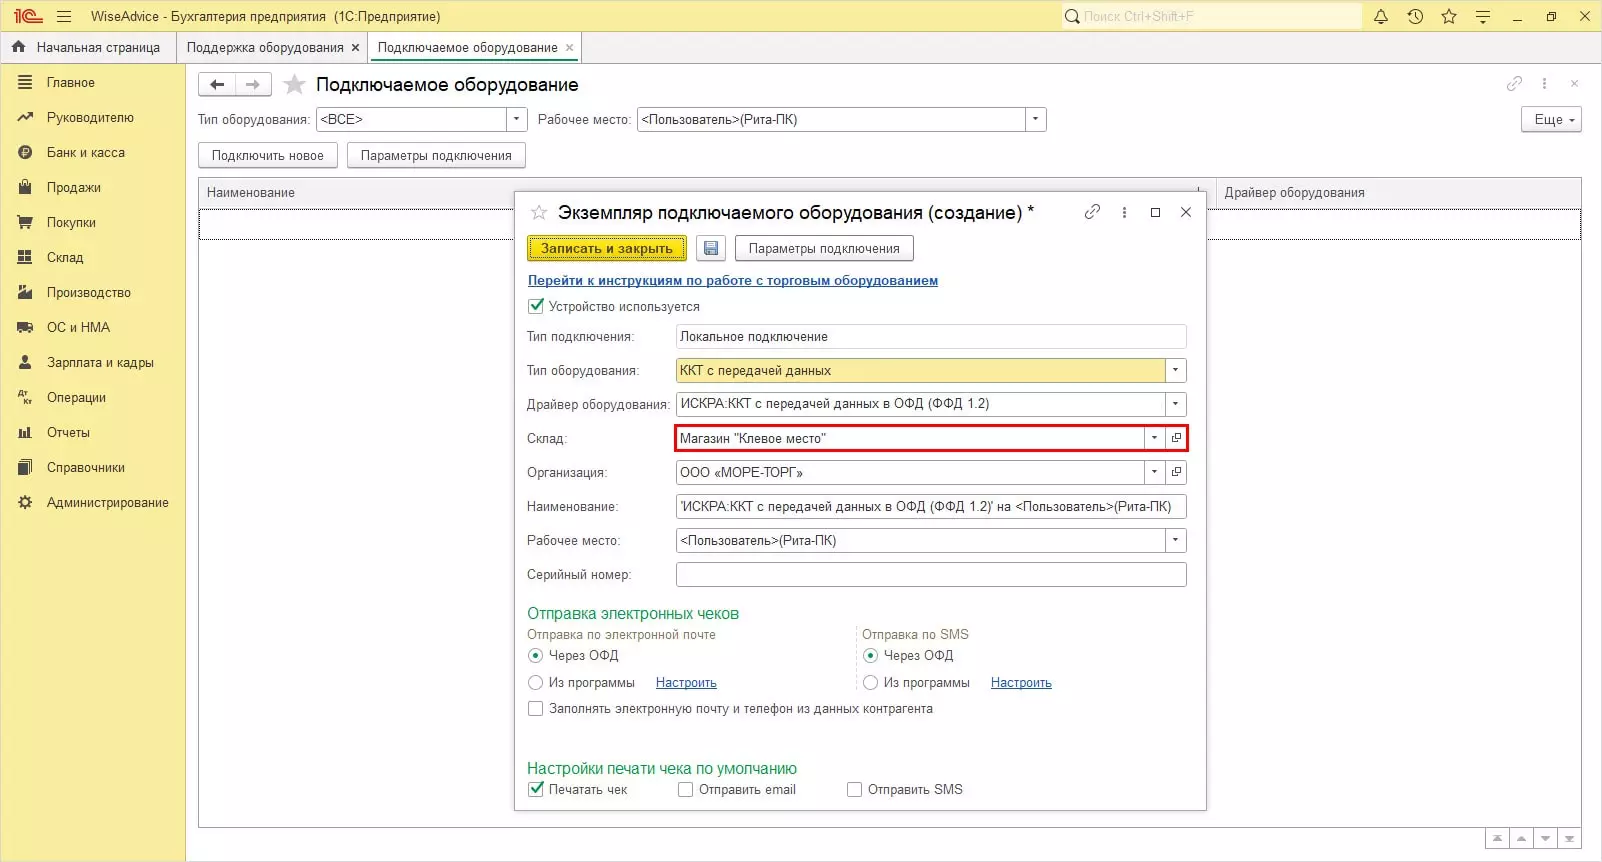Click Записать и закрыть button
The height and width of the screenshot is (862, 1602).
pyautogui.click(x=607, y=248)
